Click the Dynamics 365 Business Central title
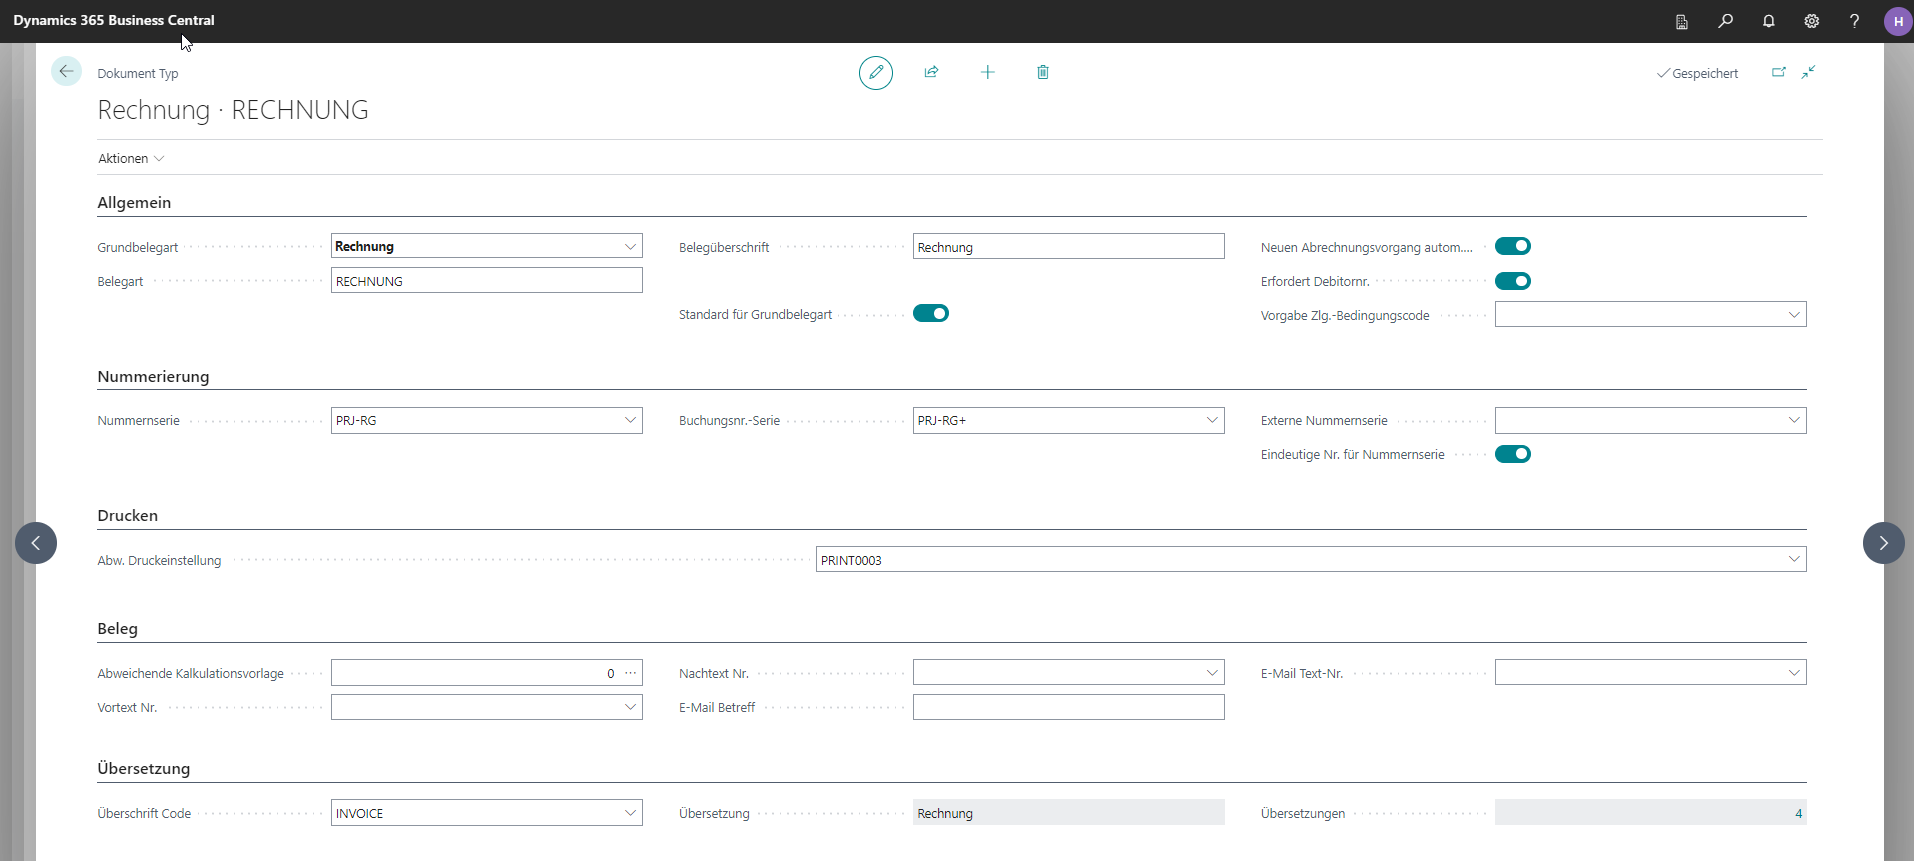The image size is (1914, 861). pyautogui.click(x=114, y=20)
